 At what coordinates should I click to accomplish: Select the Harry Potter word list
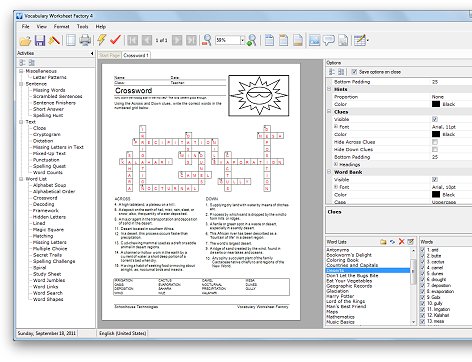(x=340, y=296)
